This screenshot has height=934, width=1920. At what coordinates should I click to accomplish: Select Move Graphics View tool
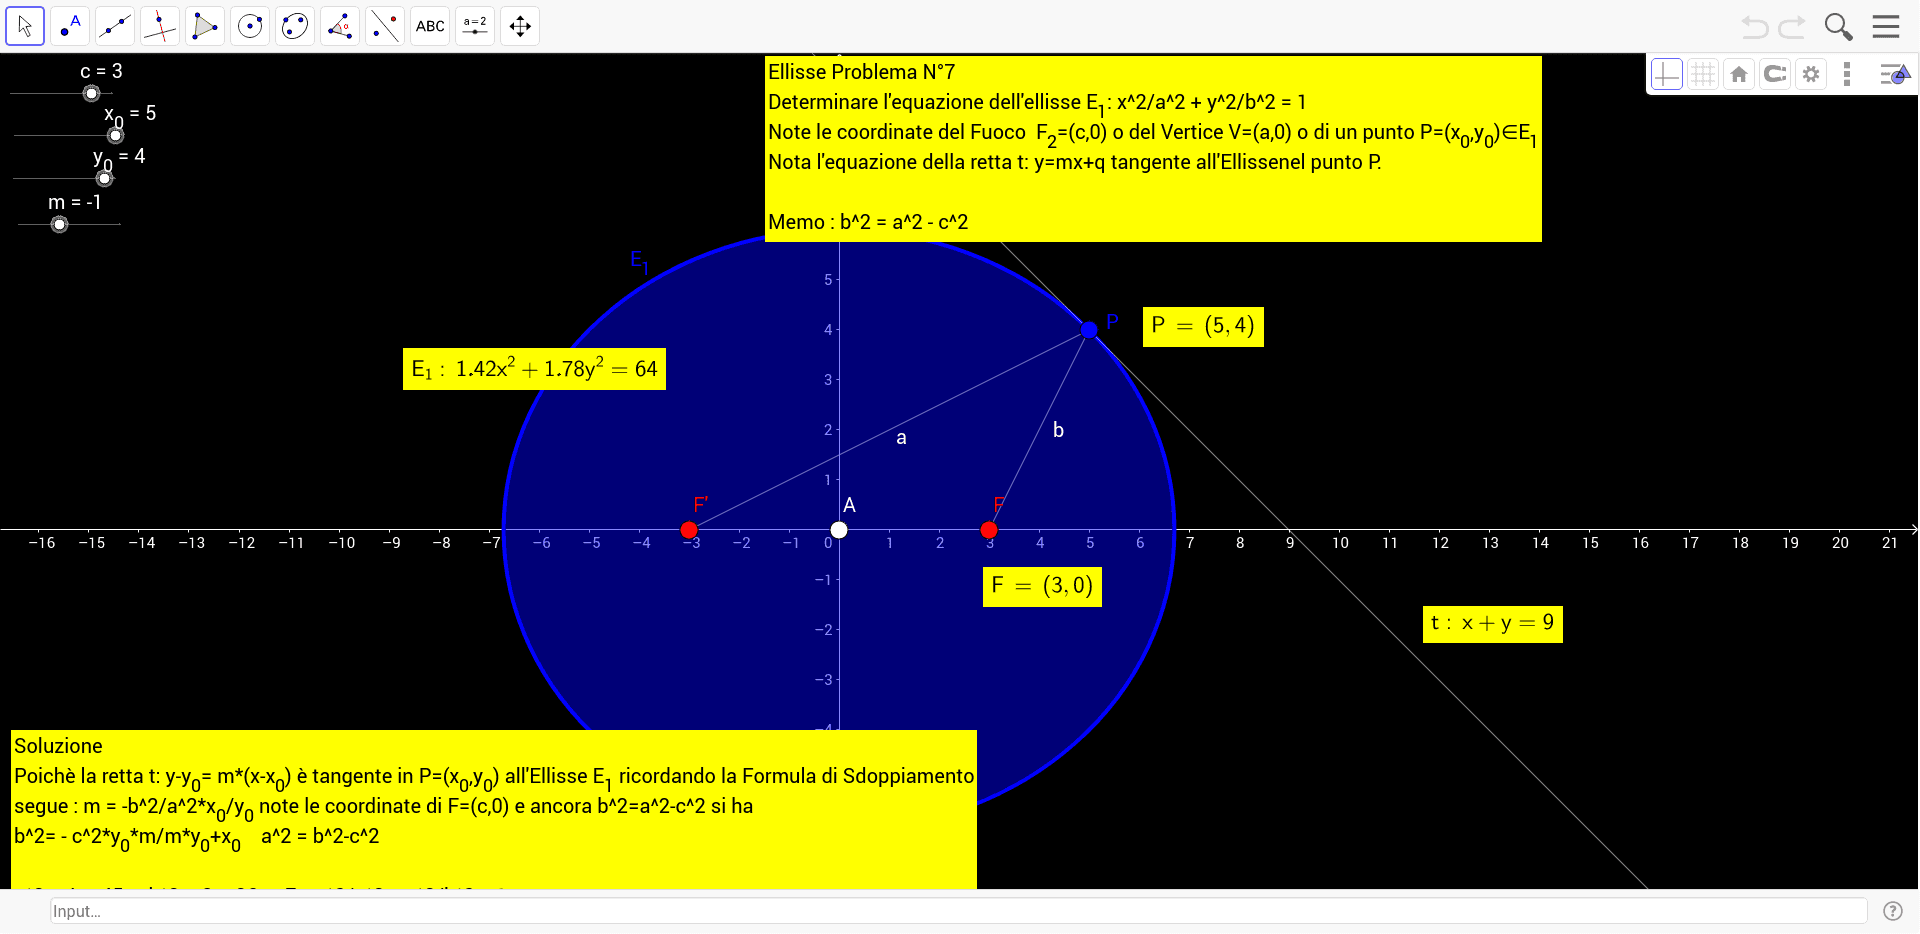tap(520, 26)
